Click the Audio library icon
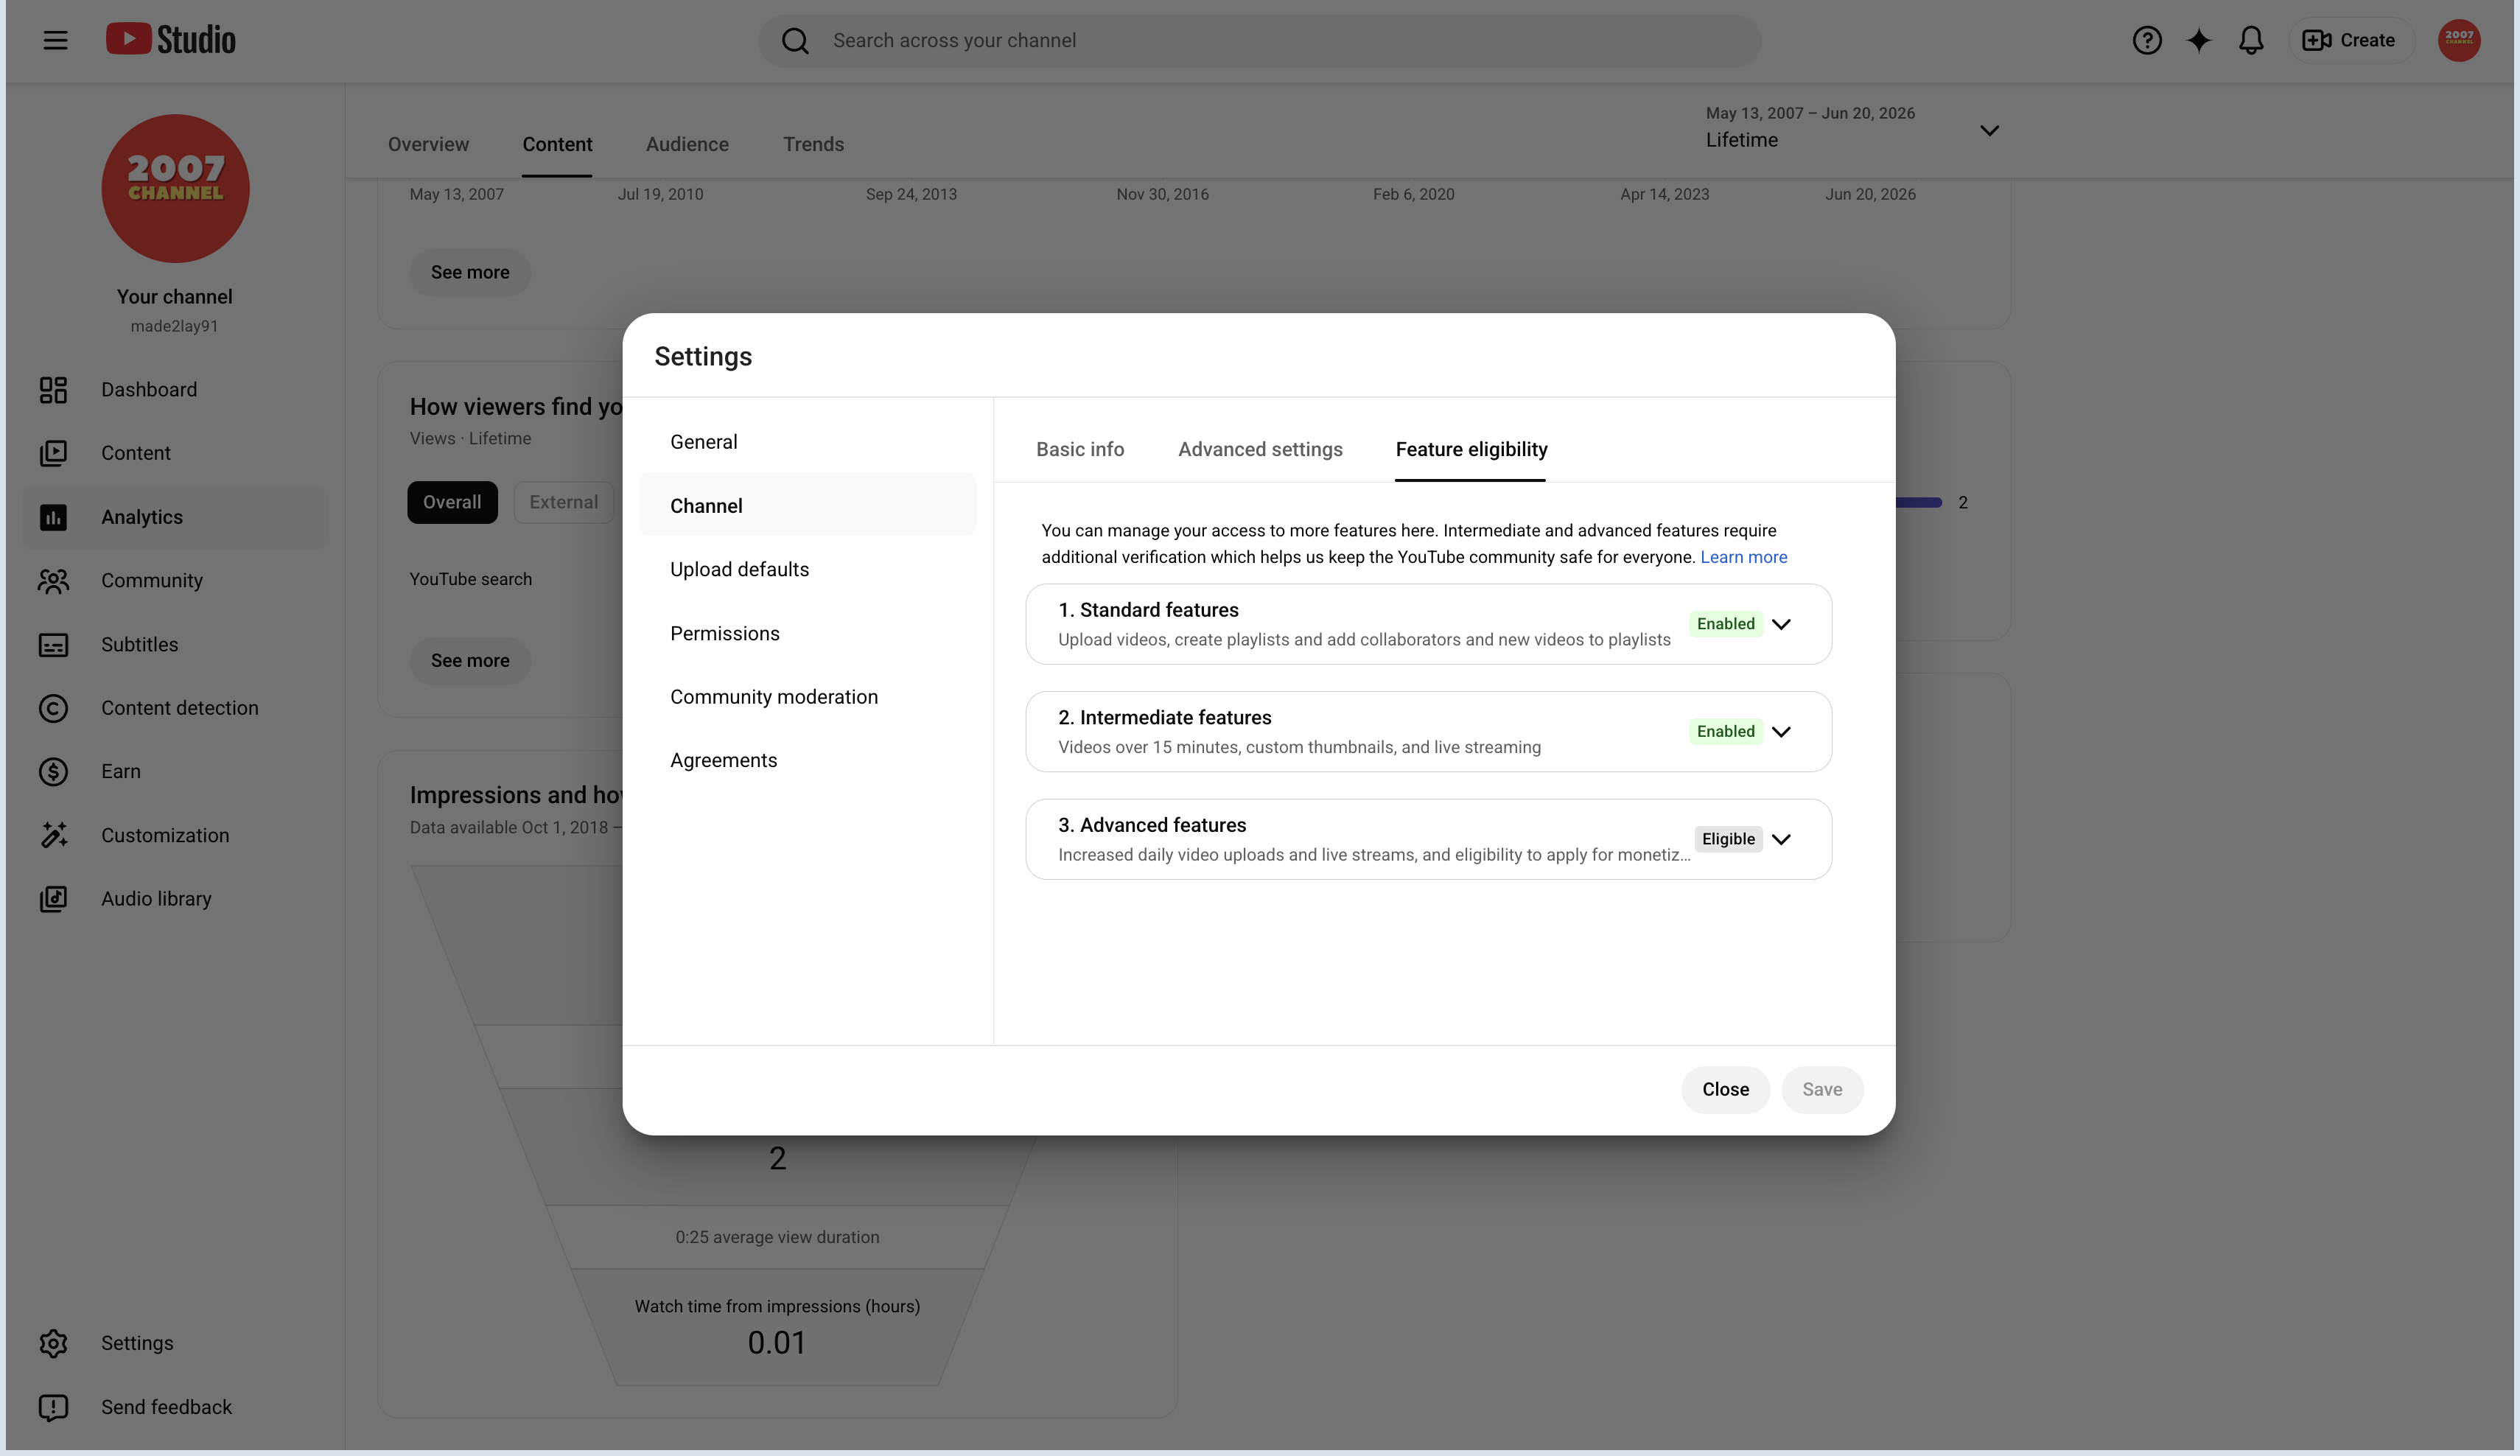This screenshot has width=2520, height=1456. pyautogui.click(x=53, y=899)
